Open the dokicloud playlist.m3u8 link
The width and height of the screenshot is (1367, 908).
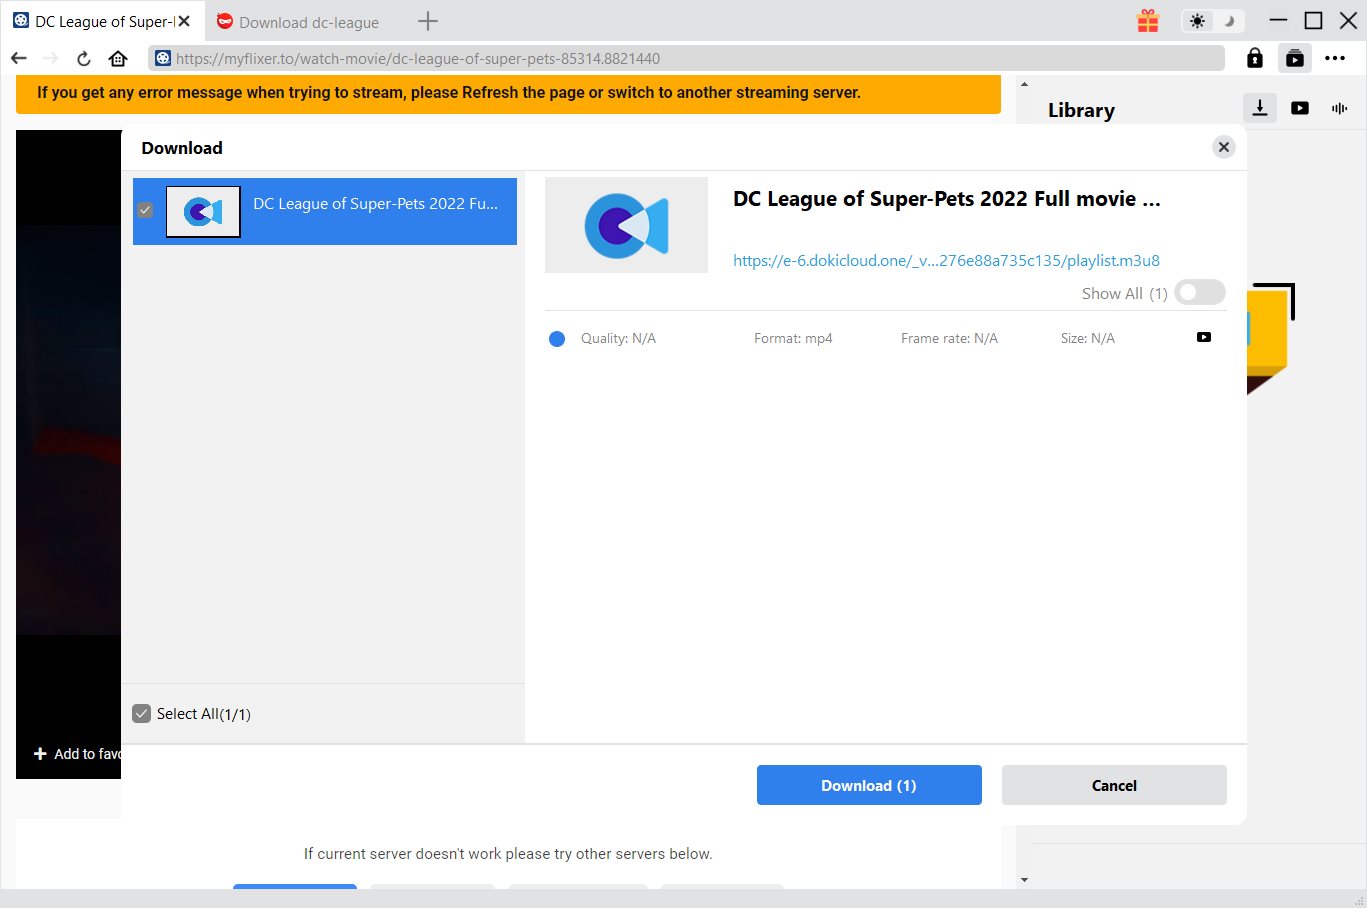[946, 260]
